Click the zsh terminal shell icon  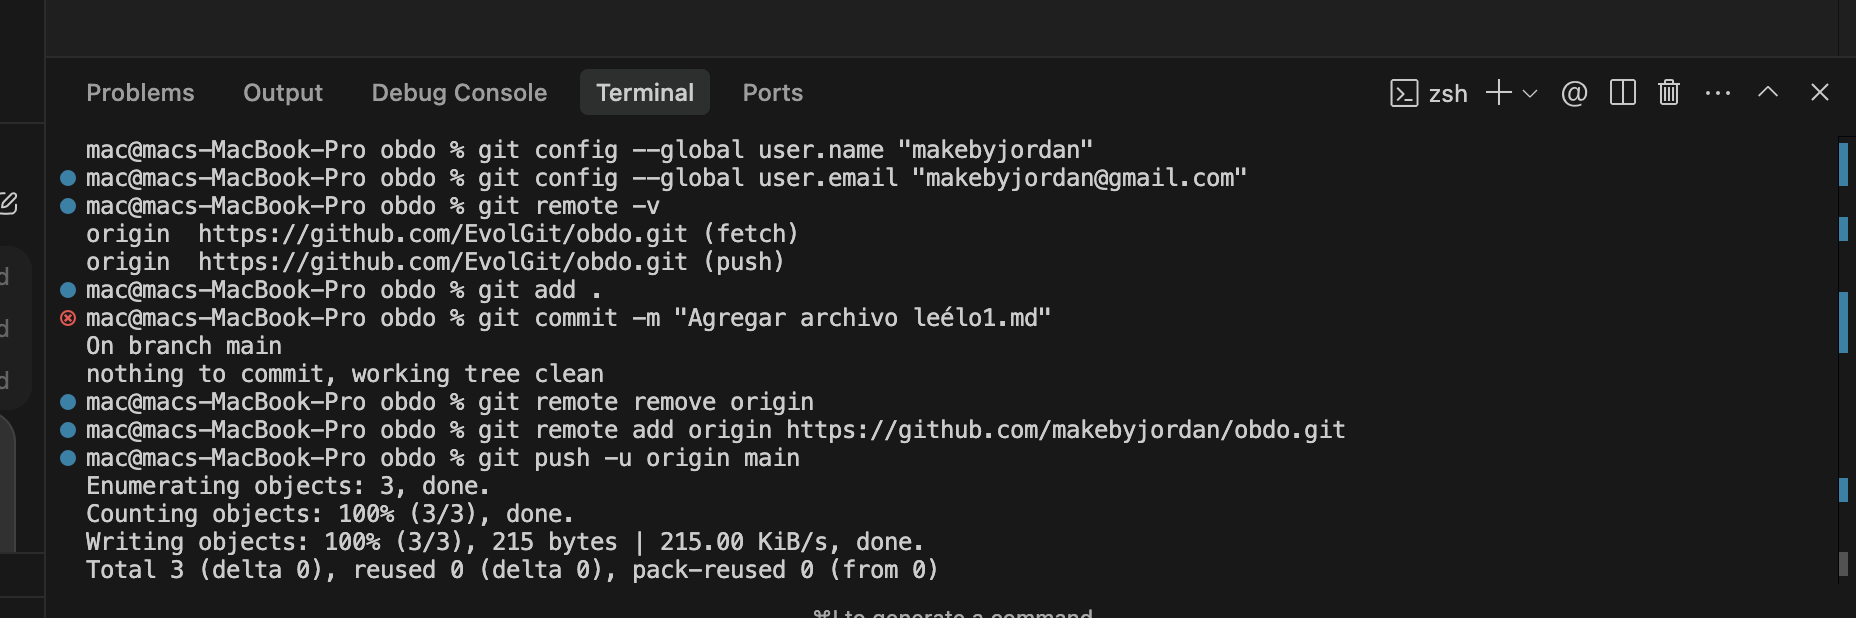click(x=1404, y=93)
